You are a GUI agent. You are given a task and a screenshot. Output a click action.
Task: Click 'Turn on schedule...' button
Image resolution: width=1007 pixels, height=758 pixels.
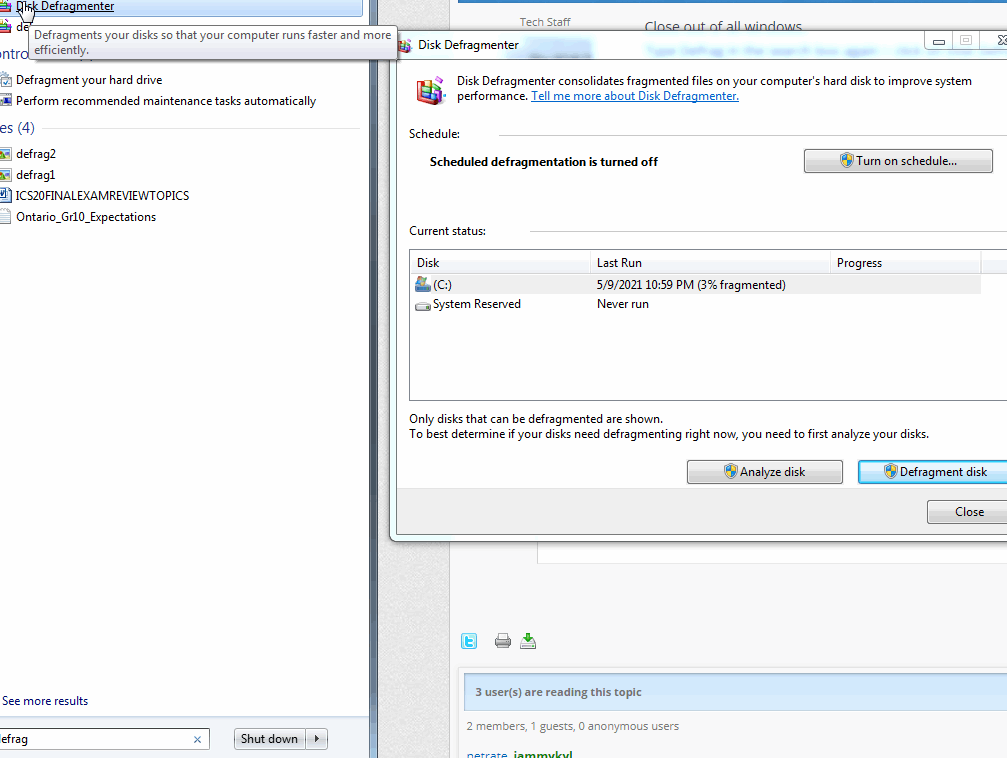(898, 161)
